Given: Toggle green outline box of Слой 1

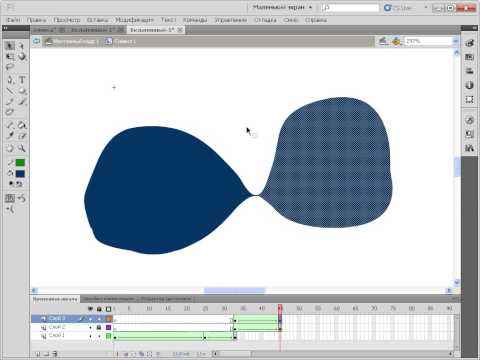Looking at the screenshot, I should (108, 336).
